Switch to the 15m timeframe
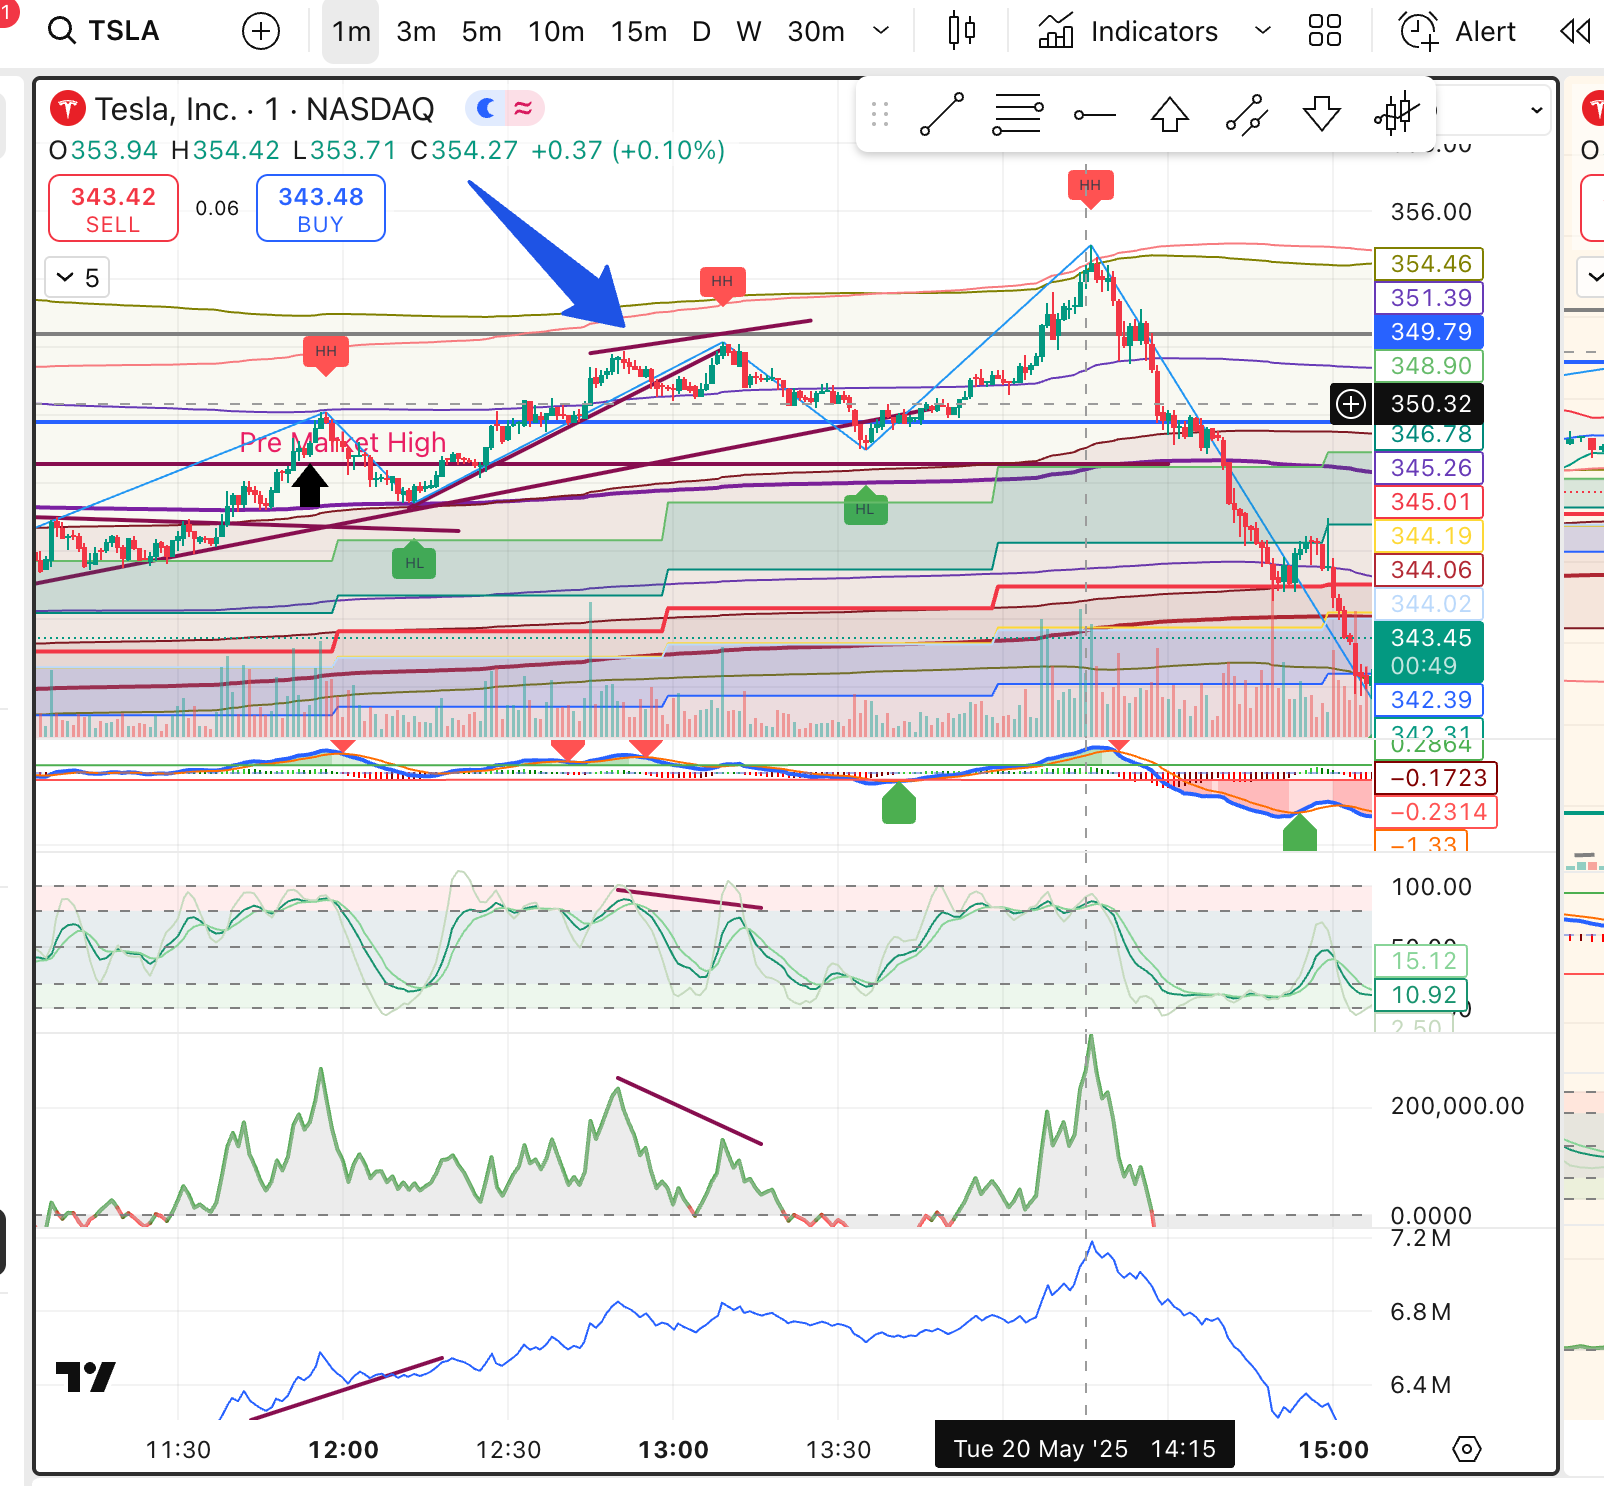Viewport: 1604px width, 1486px height. (638, 32)
